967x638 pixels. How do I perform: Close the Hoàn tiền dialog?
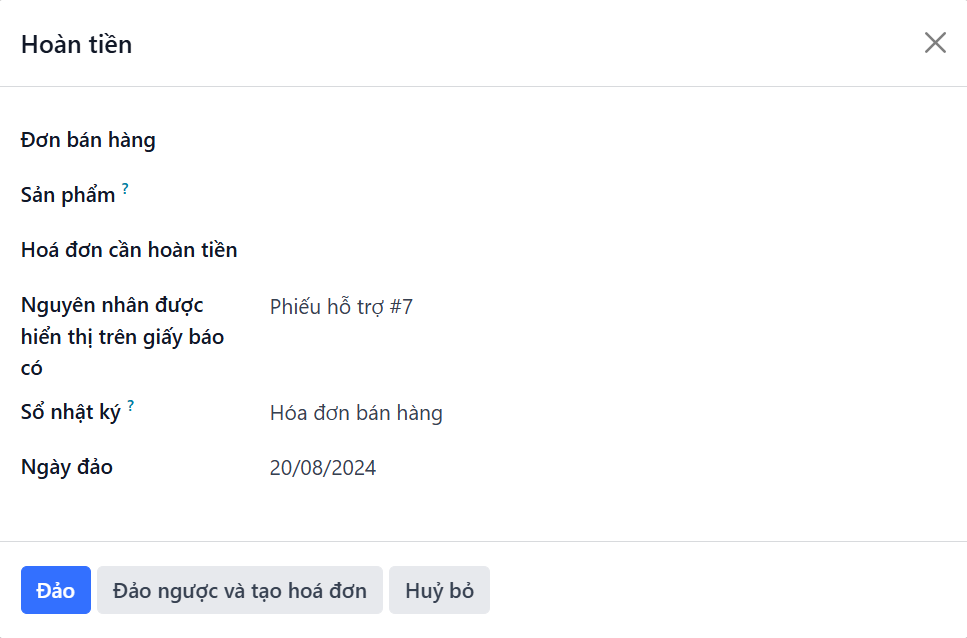pos(935,43)
